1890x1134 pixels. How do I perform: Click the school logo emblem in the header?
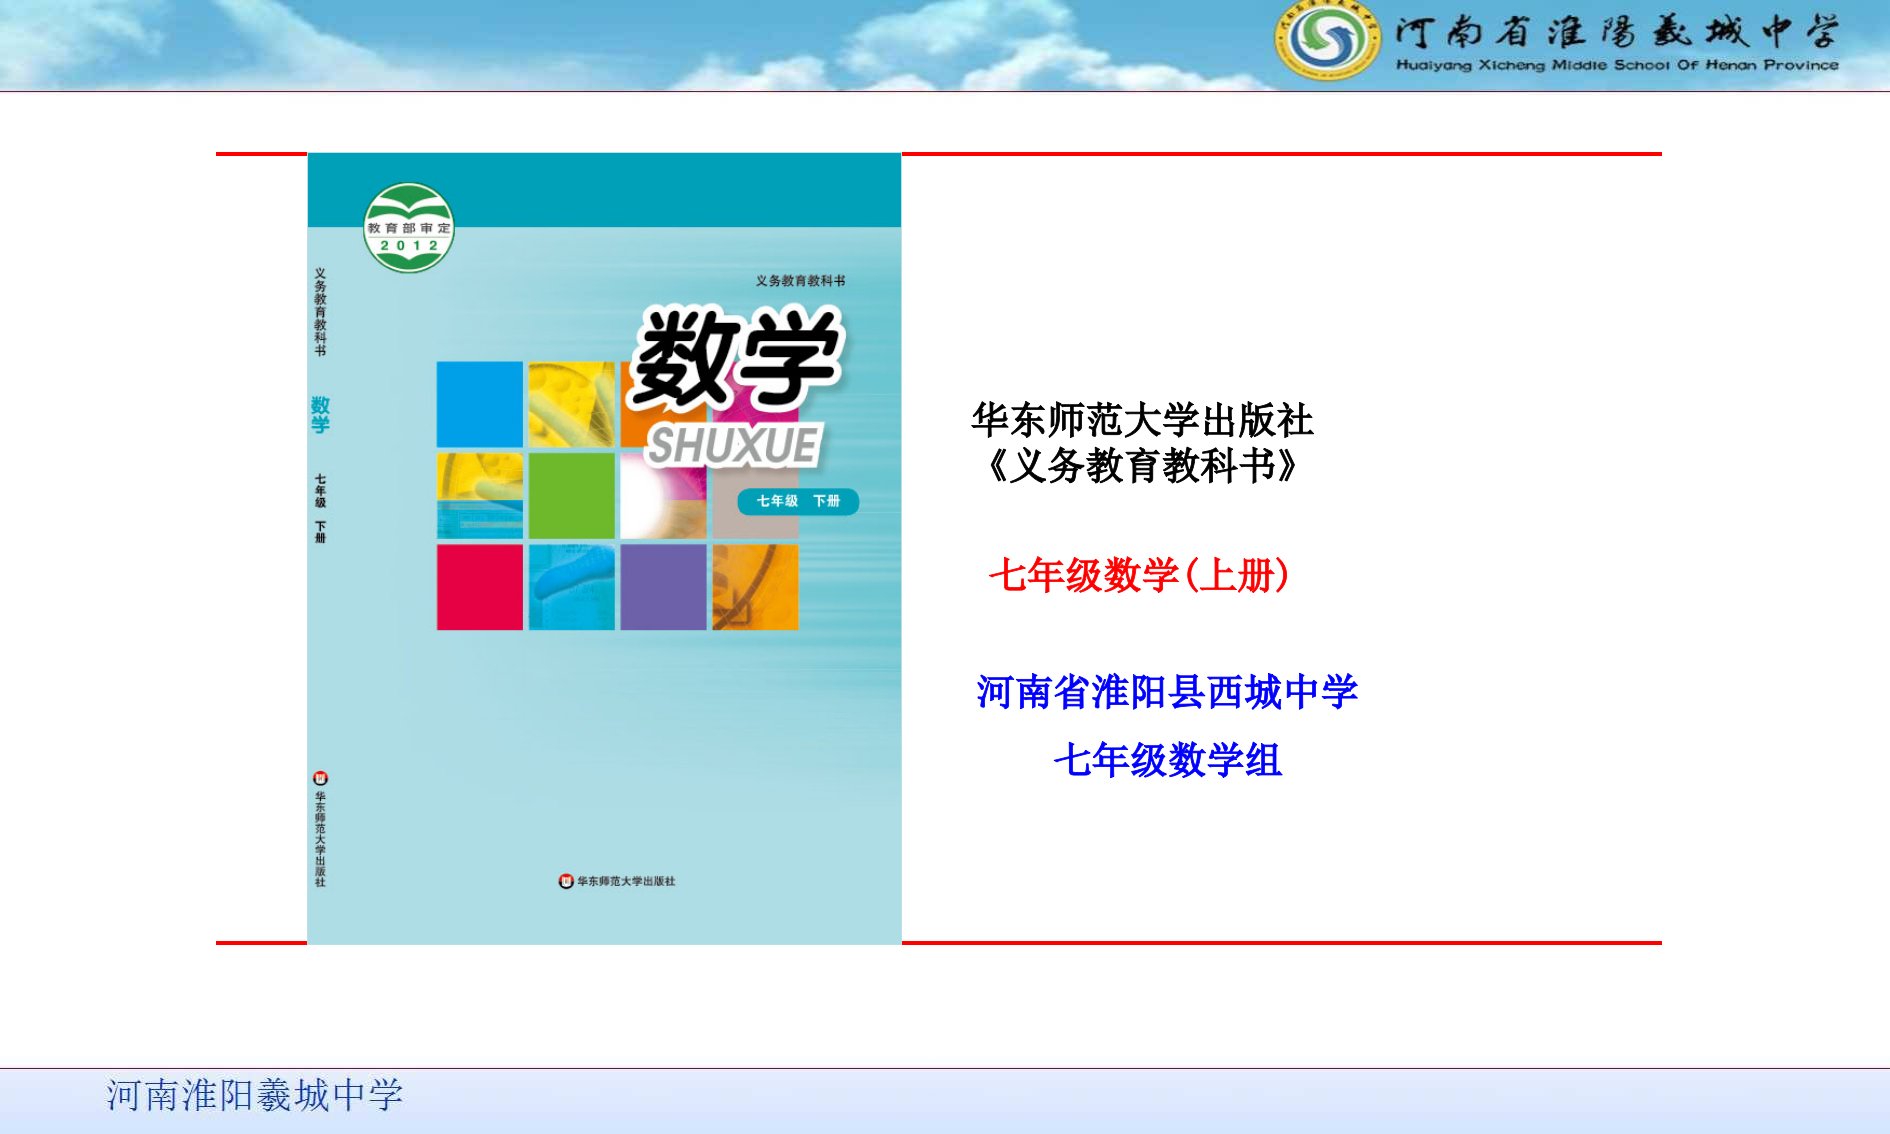click(1327, 40)
